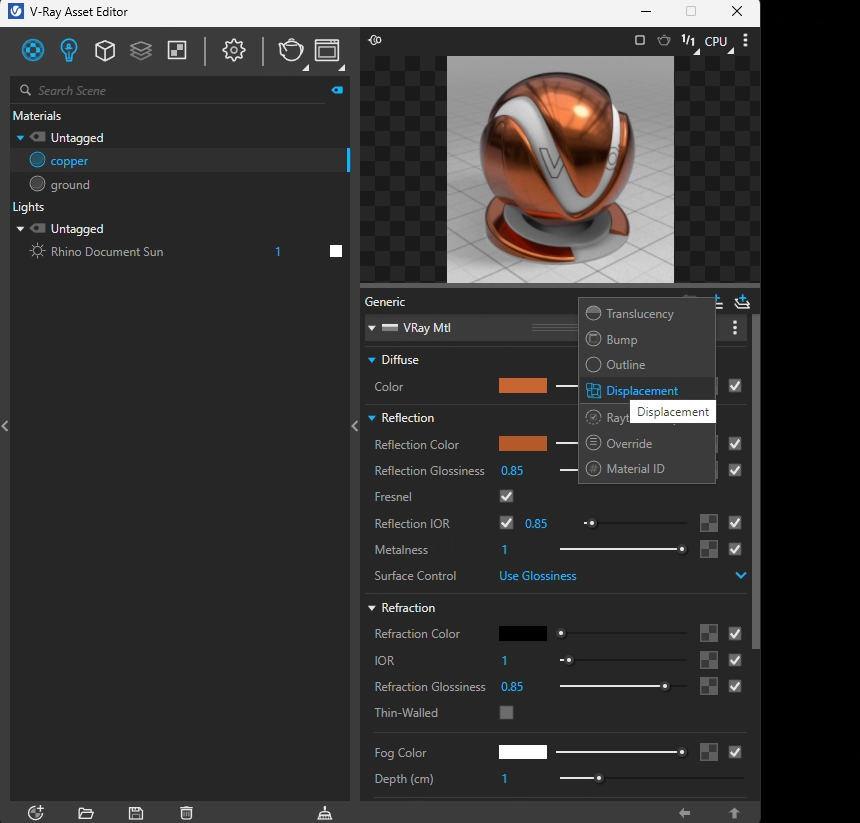This screenshot has width=860, height=823.
Task: Click the small teapot icon above the preview
Action: click(664, 40)
